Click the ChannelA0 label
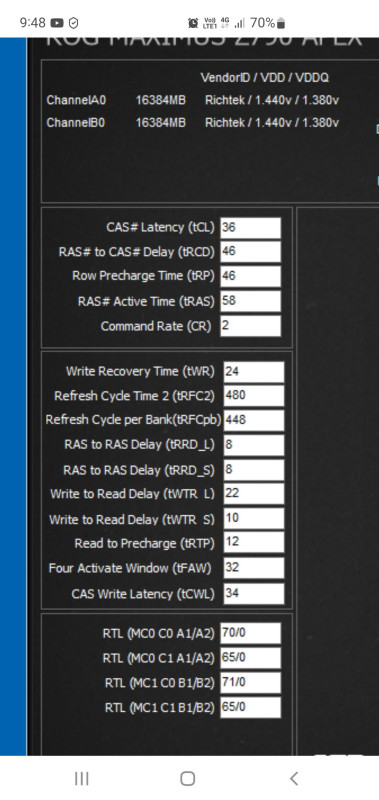This screenshot has width=379, height=800. click(x=77, y=101)
